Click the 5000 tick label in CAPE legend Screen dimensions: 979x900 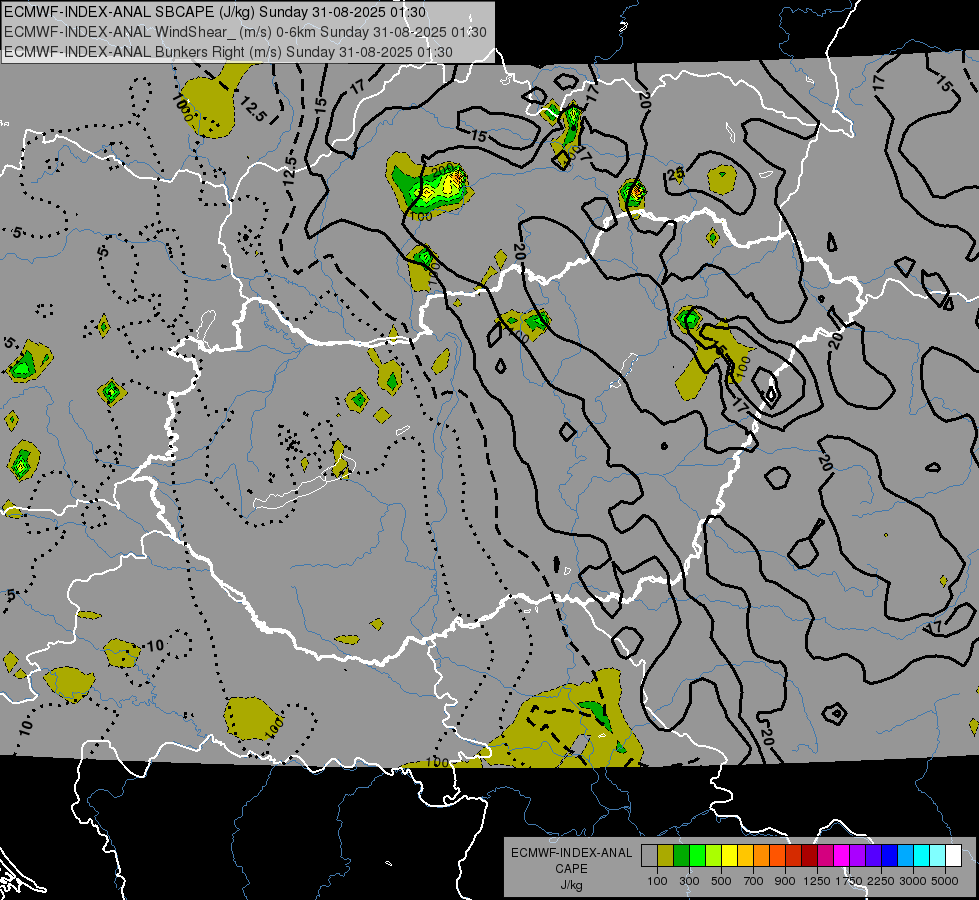pyautogui.click(x=945, y=881)
